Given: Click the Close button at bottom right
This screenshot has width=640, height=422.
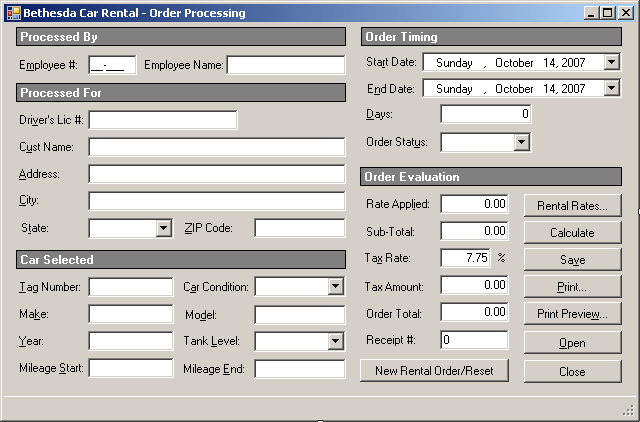Looking at the screenshot, I should (x=573, y=371).
